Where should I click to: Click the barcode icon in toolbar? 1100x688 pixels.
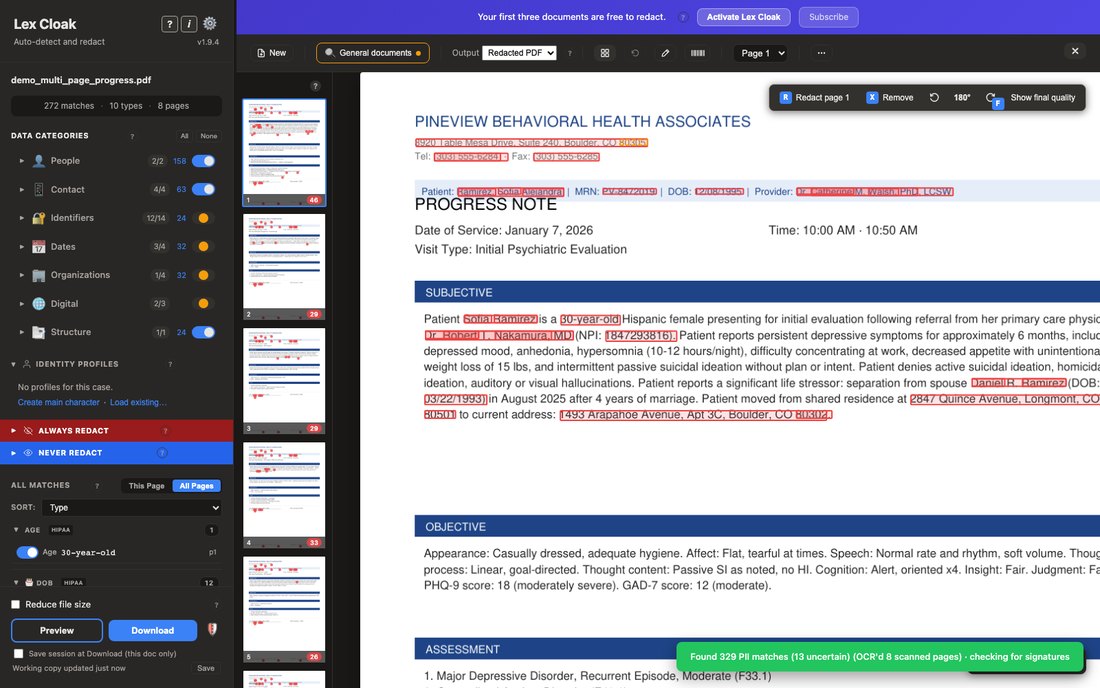pyautogui.click(x=697, y=53)
